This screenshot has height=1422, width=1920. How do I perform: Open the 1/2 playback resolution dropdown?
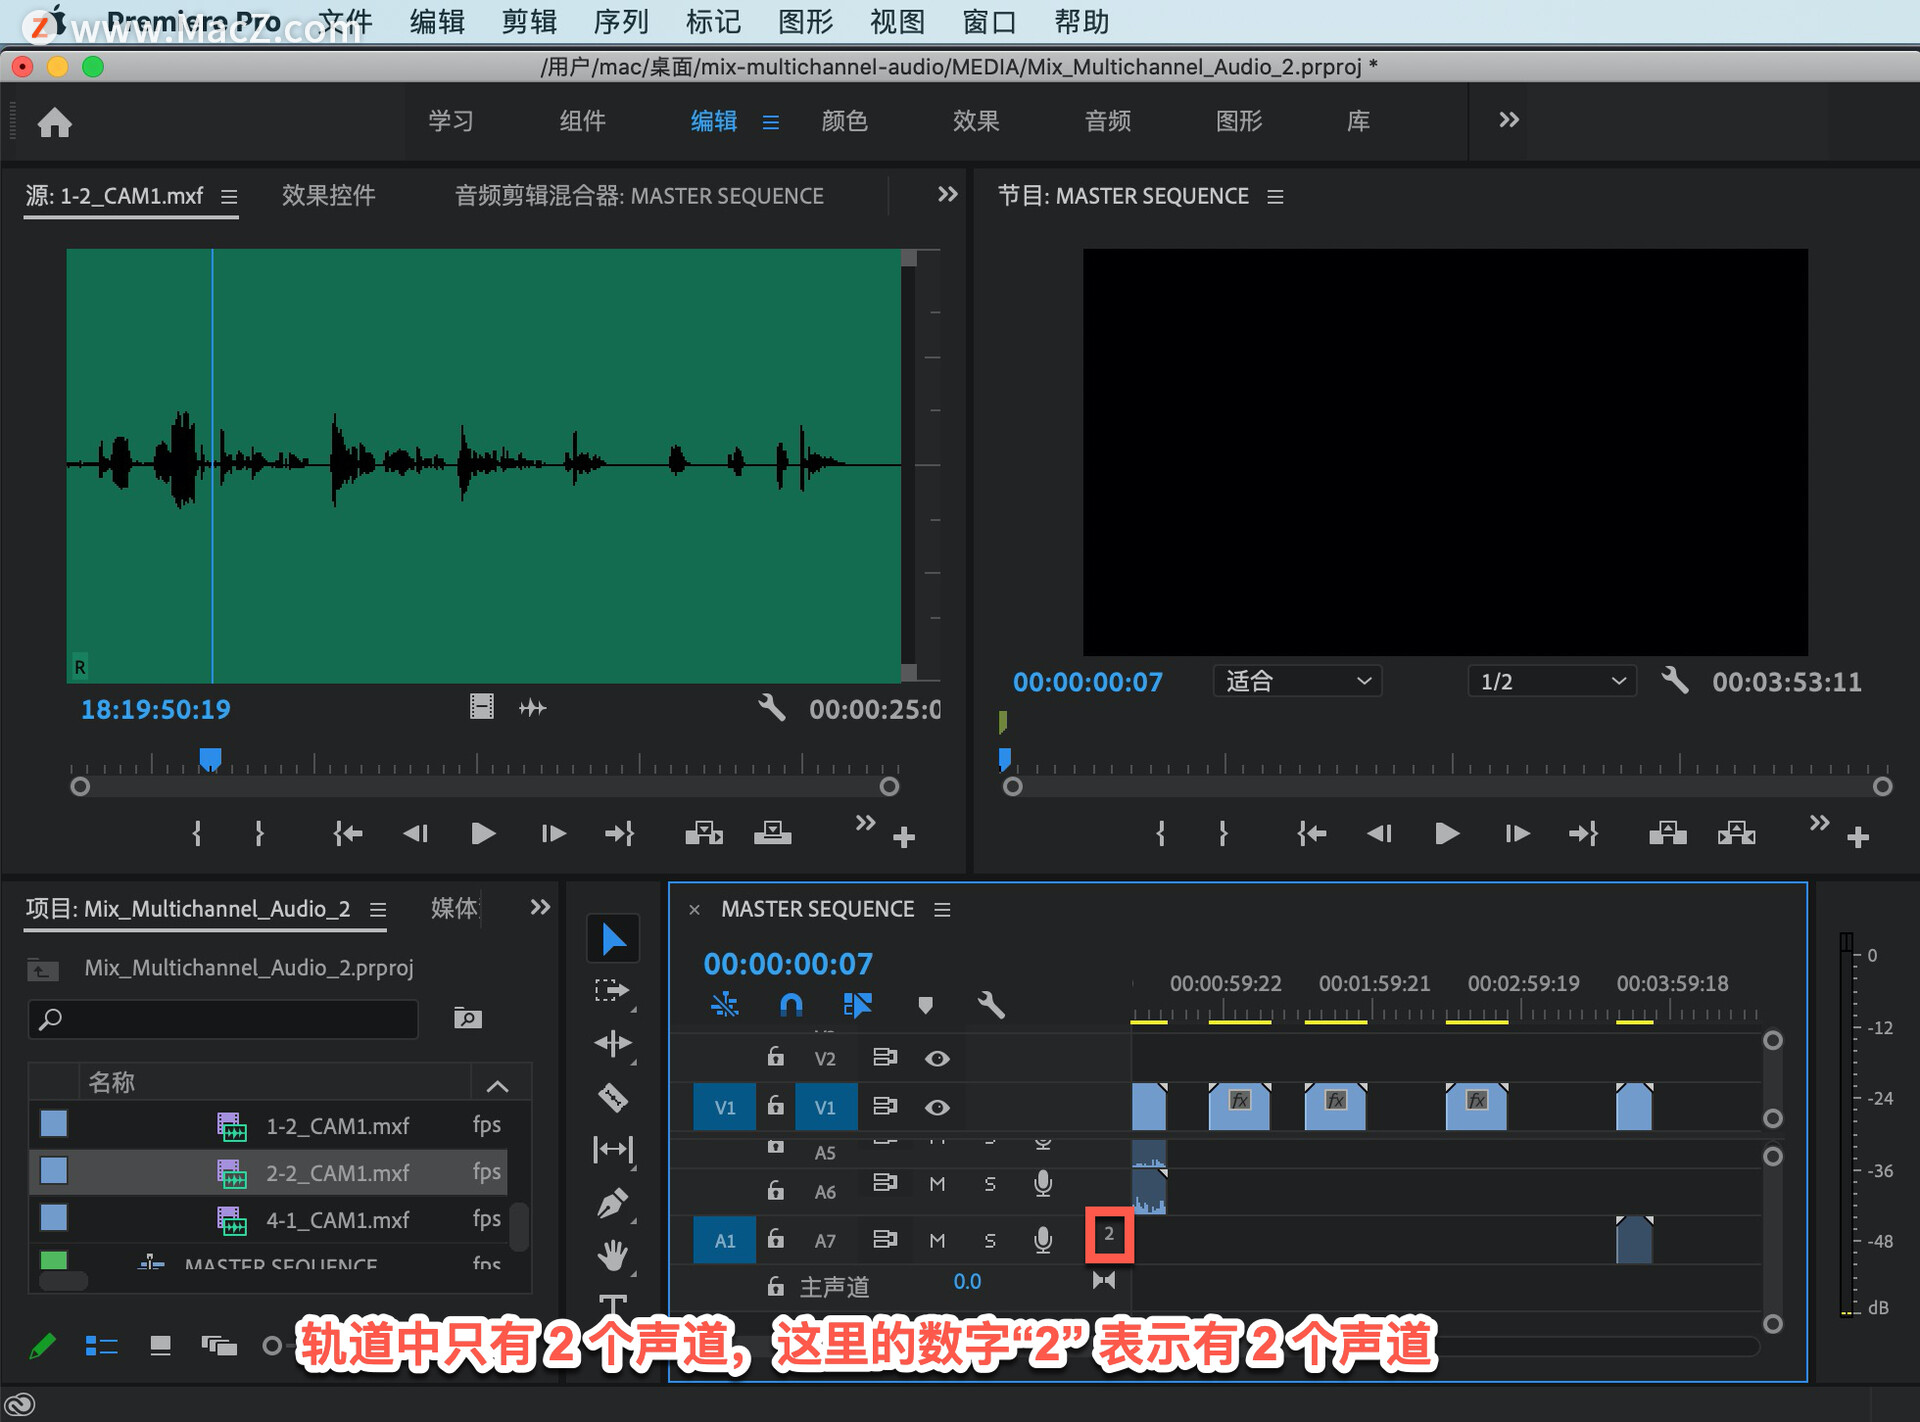(1551, 681)
